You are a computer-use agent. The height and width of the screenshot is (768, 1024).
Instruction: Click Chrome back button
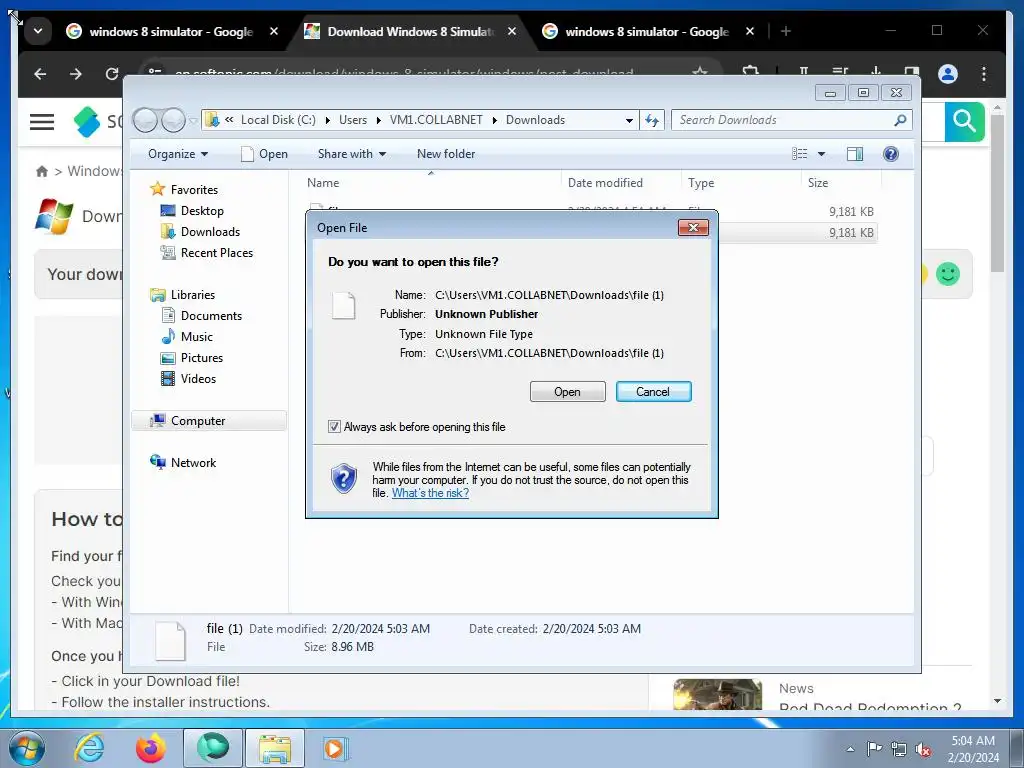tap(40, 74)
